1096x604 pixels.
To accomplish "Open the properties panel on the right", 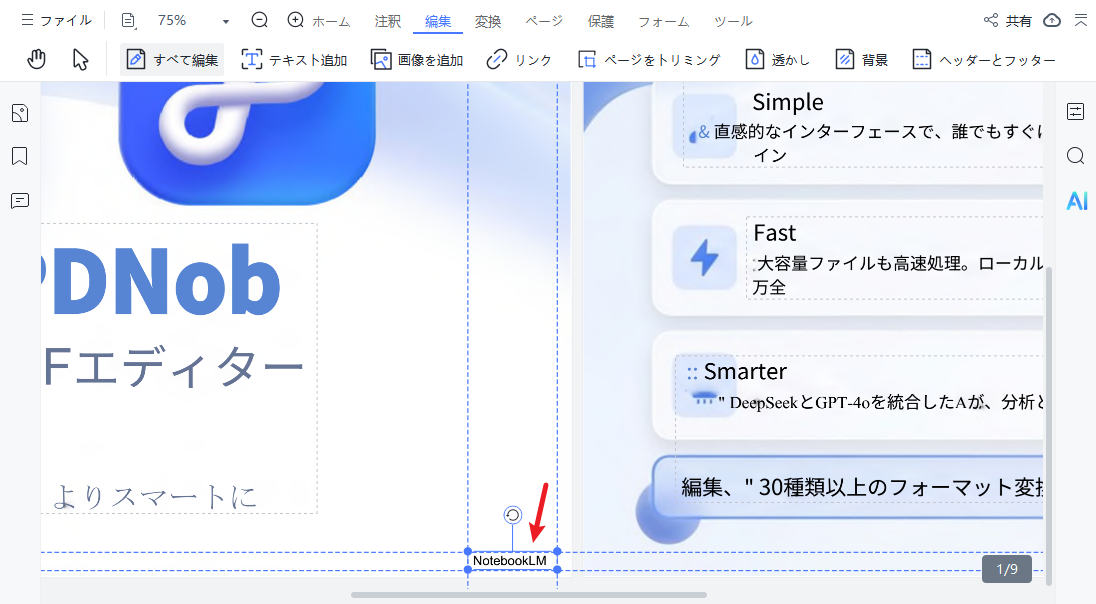I will [1075, 113].
